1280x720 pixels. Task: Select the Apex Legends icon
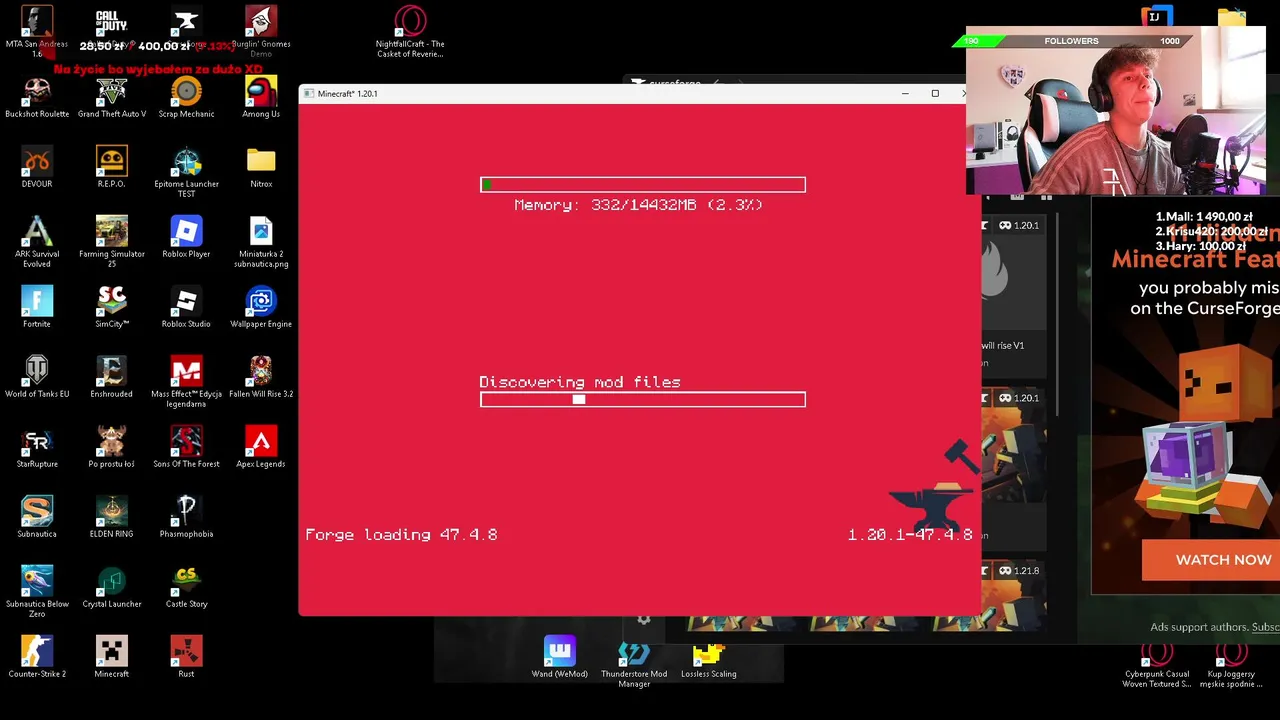point(261,447)
